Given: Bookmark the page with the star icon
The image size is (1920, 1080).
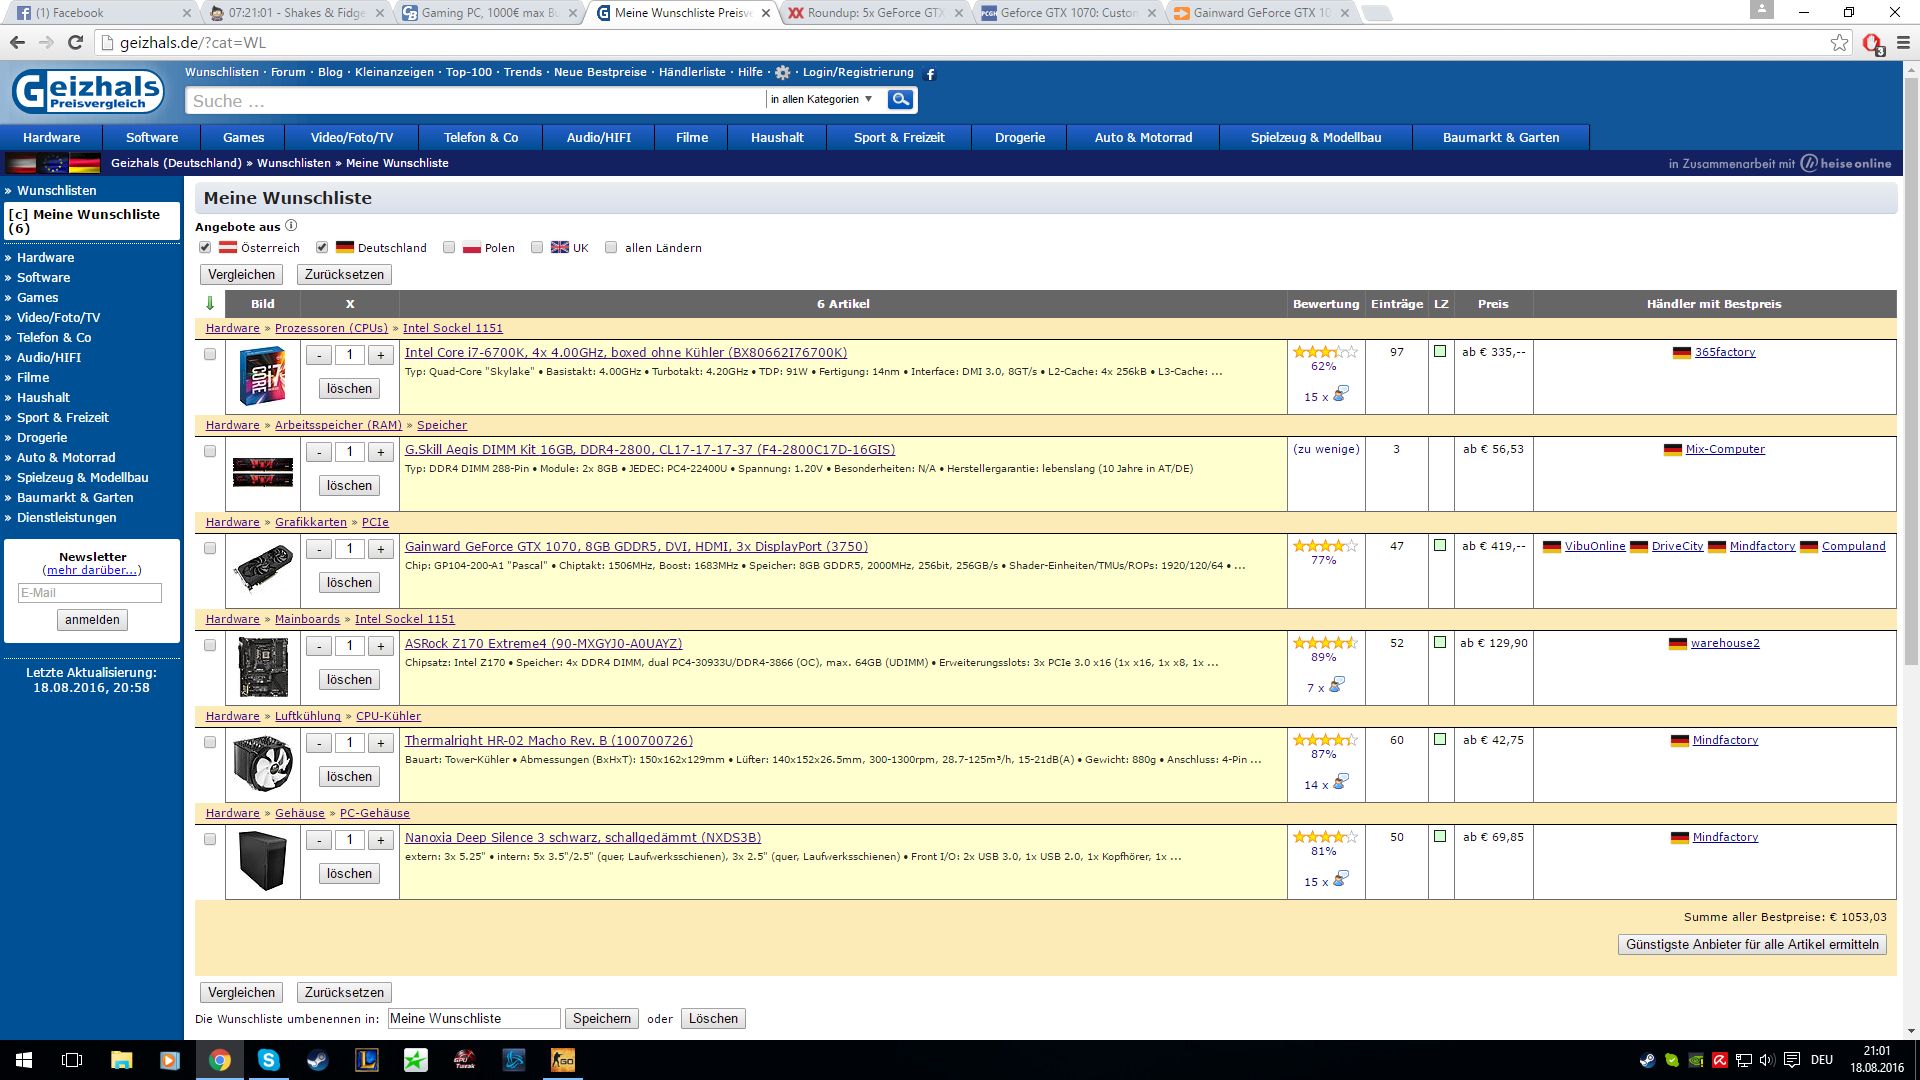Looking at the screenshot, I should click(1839, 42).
